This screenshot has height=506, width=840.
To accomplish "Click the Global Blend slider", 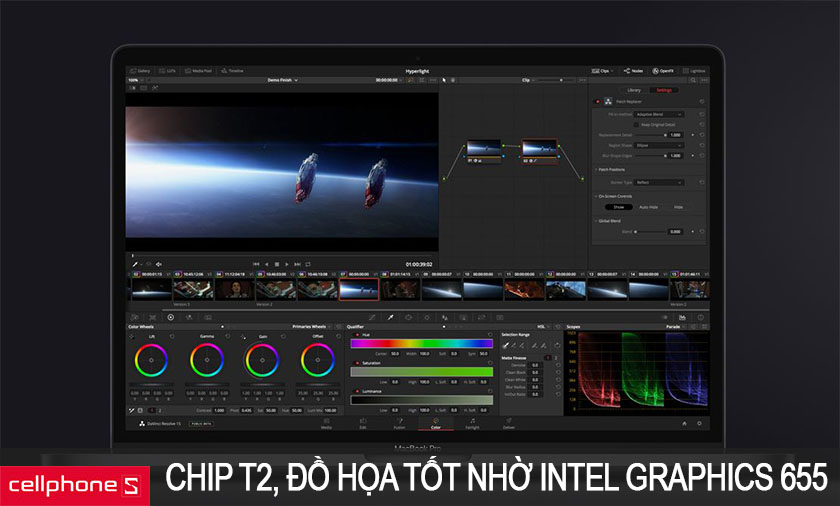I will [650, 232].
